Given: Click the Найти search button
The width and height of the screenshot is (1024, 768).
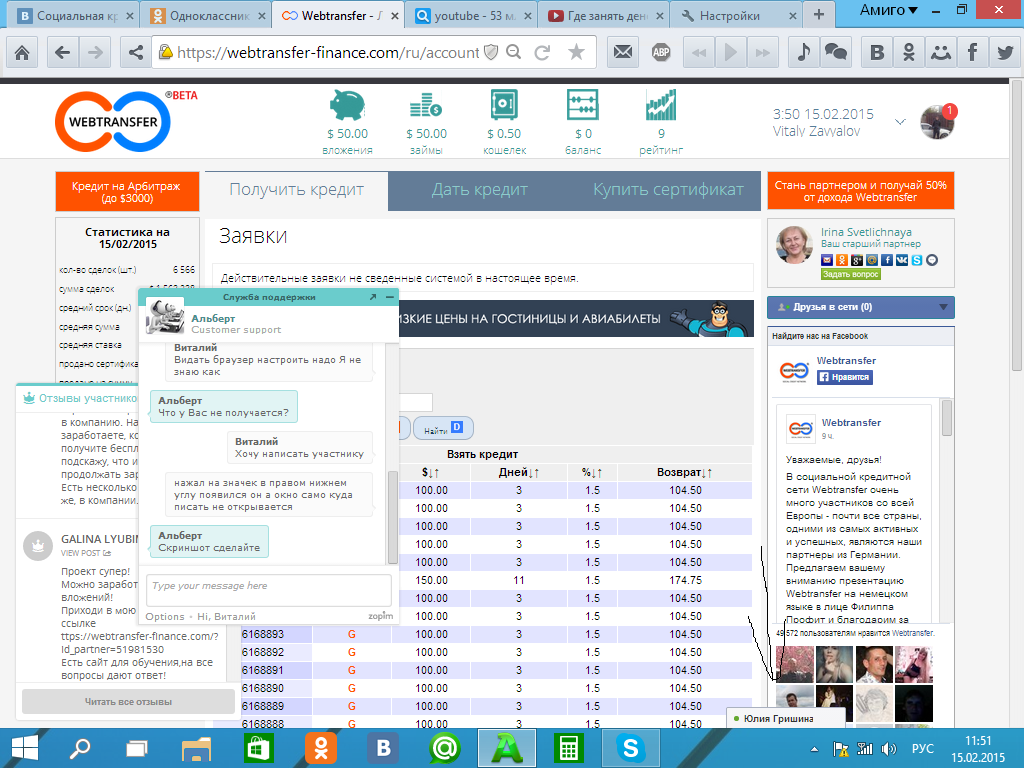Looking at the screenshot, I should click(443, 428).
